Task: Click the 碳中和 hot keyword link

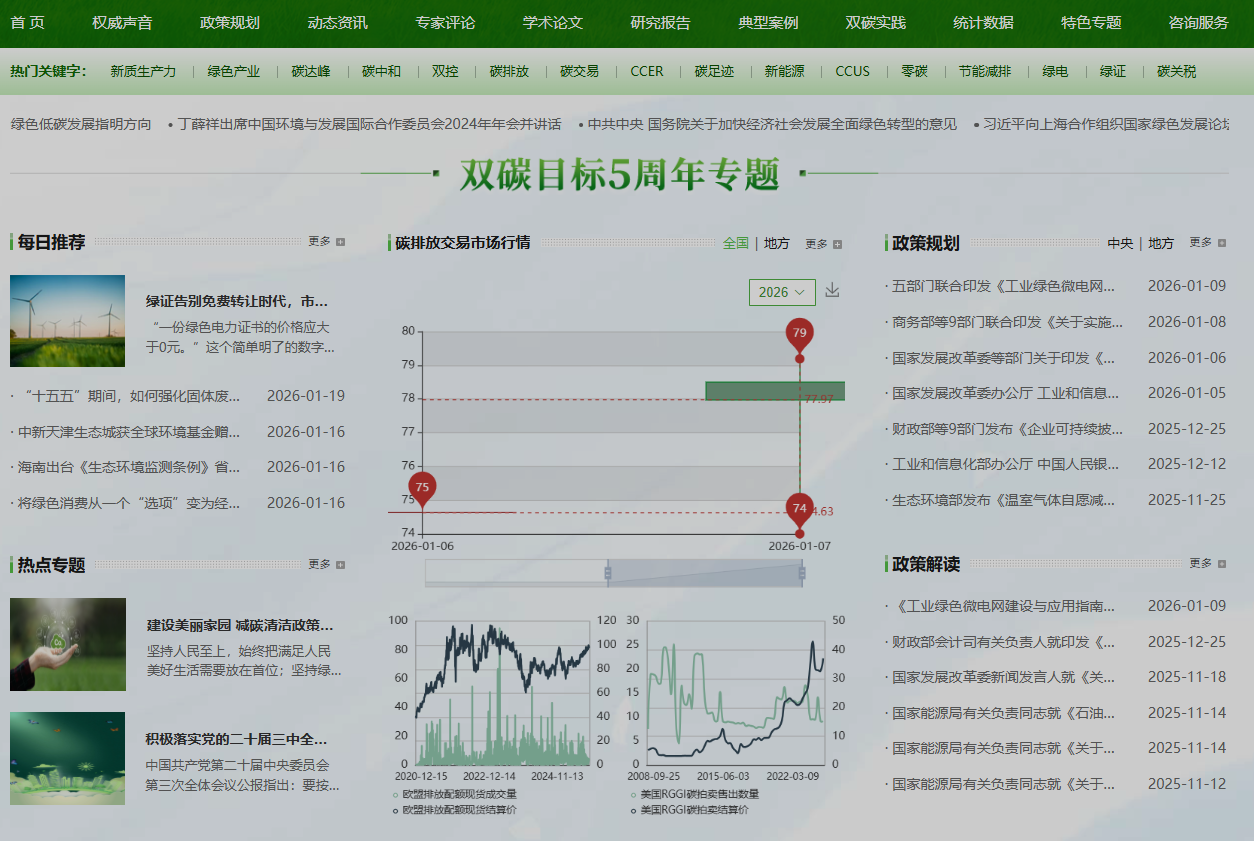Action: 381,72
